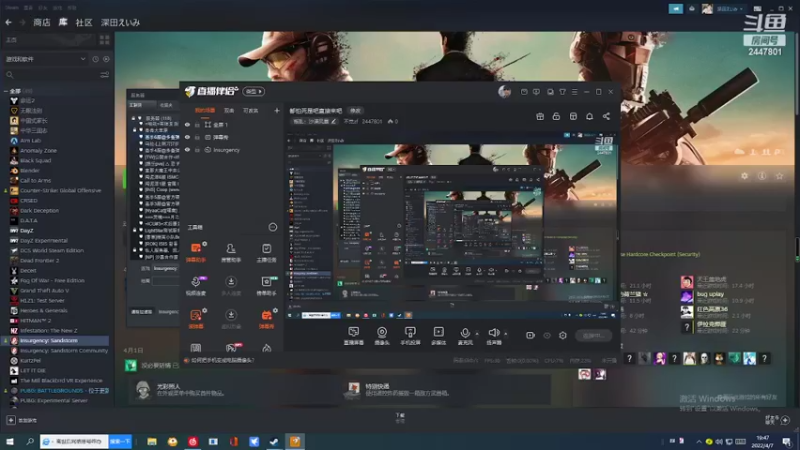Lock the Insurgency source layer
The width and height of the screenshot is (800, 450).
point(197,150)
